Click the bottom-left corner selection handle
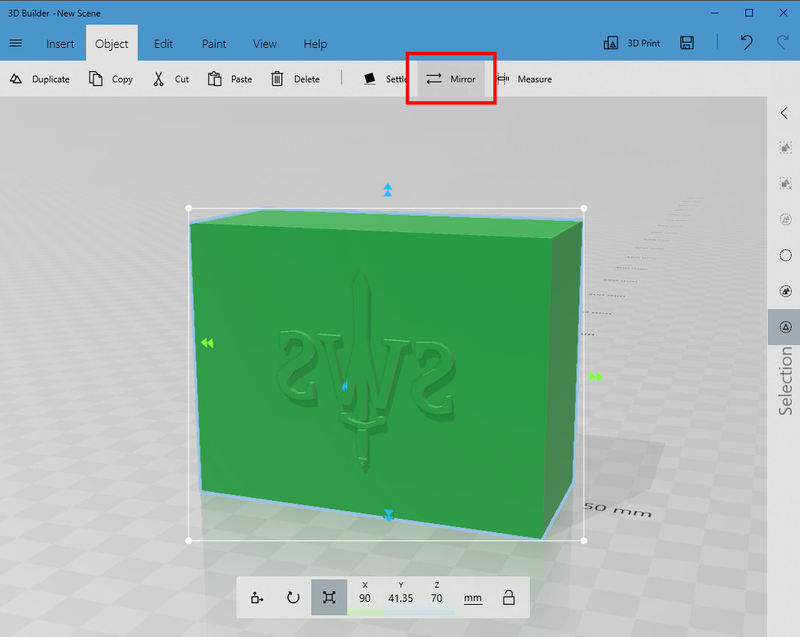800x637 pixels. [189, 541]
